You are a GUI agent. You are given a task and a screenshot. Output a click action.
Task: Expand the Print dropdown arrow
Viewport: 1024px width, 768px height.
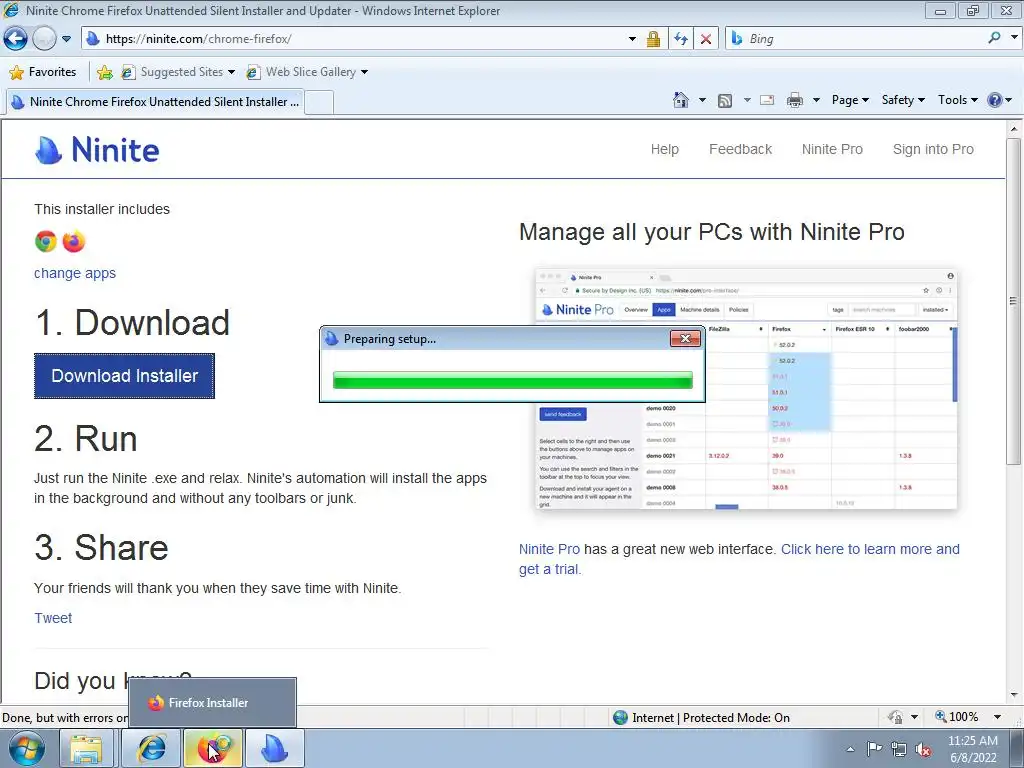(x=816, y=100)
